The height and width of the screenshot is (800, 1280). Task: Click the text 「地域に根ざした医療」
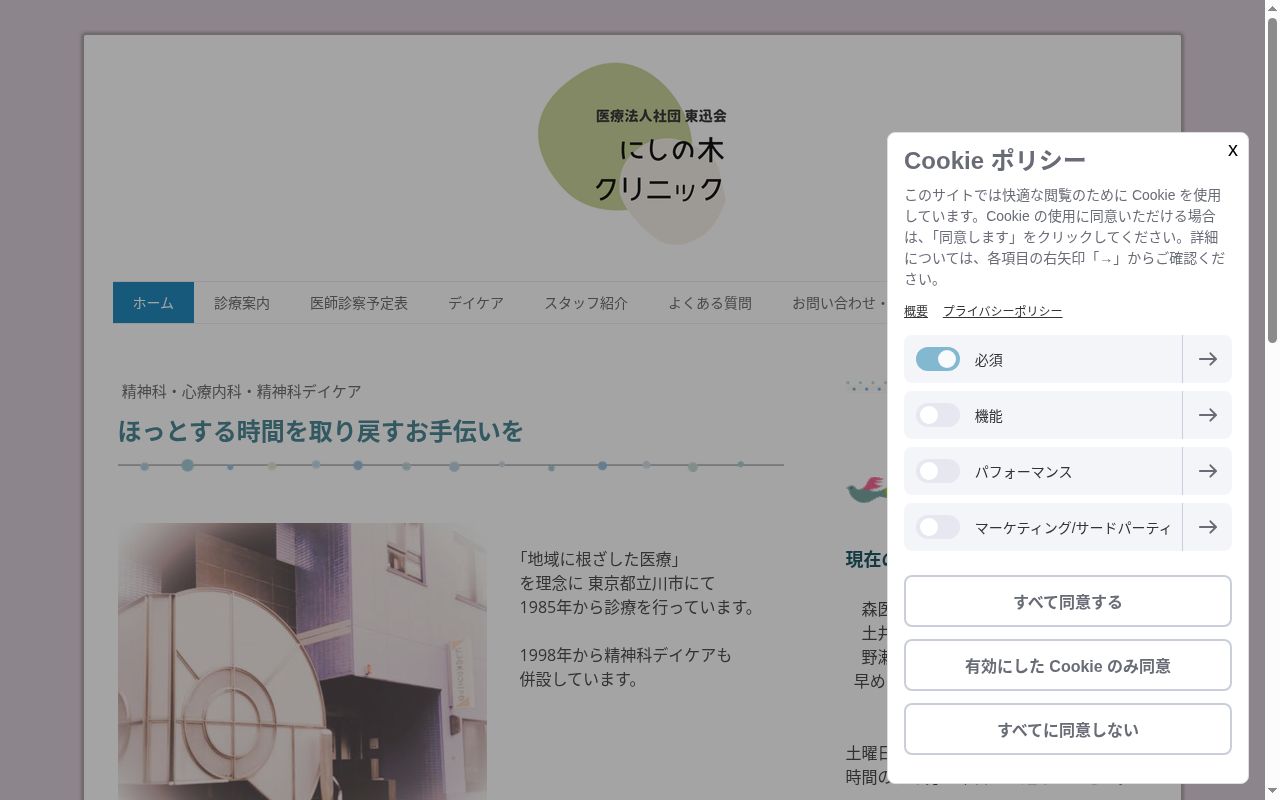(x=599, y=559)
